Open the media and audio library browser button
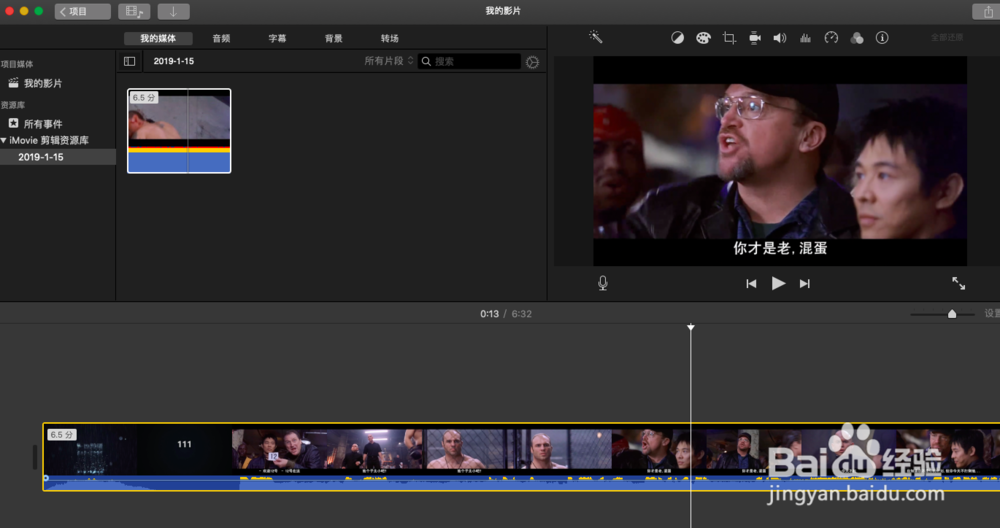 134,11
